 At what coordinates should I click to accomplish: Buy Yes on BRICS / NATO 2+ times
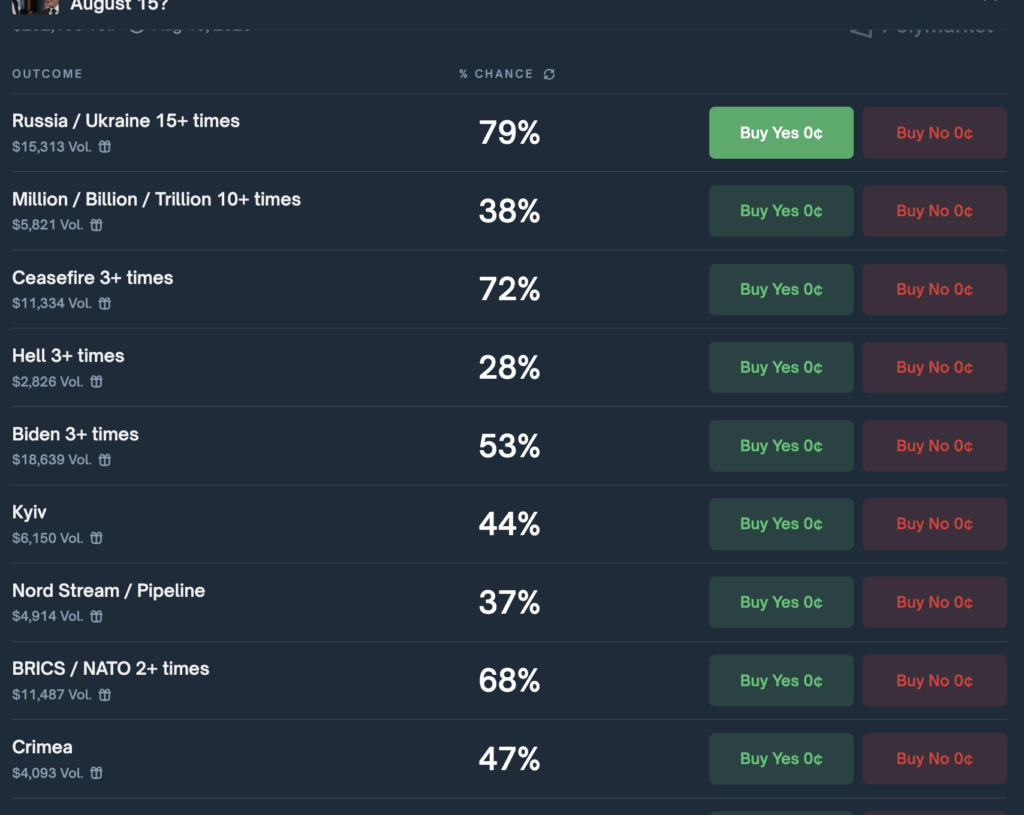click(x=781, y=681)
